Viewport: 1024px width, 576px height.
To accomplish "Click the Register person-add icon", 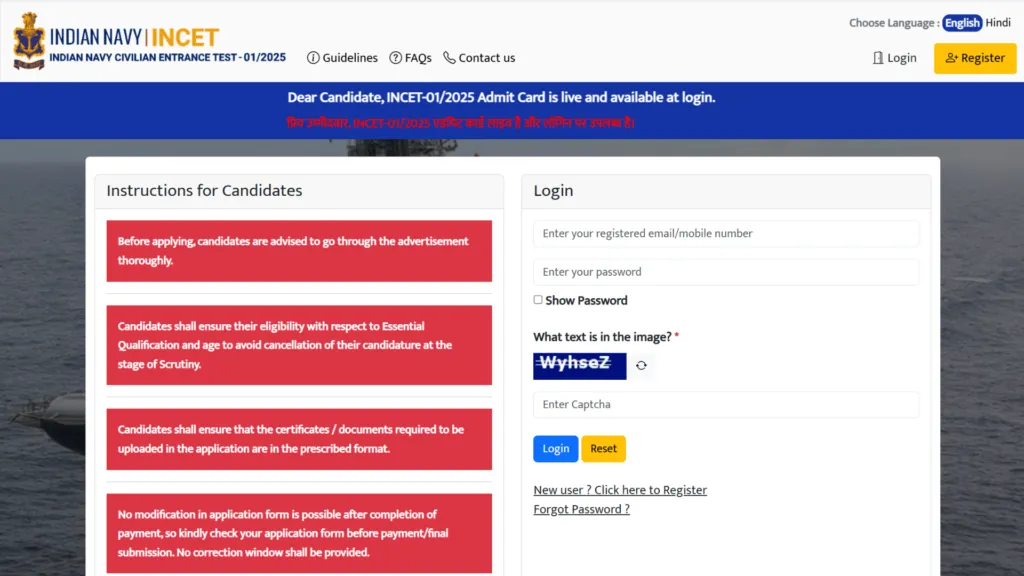I will pyautogui.click(x=952, y=58).
